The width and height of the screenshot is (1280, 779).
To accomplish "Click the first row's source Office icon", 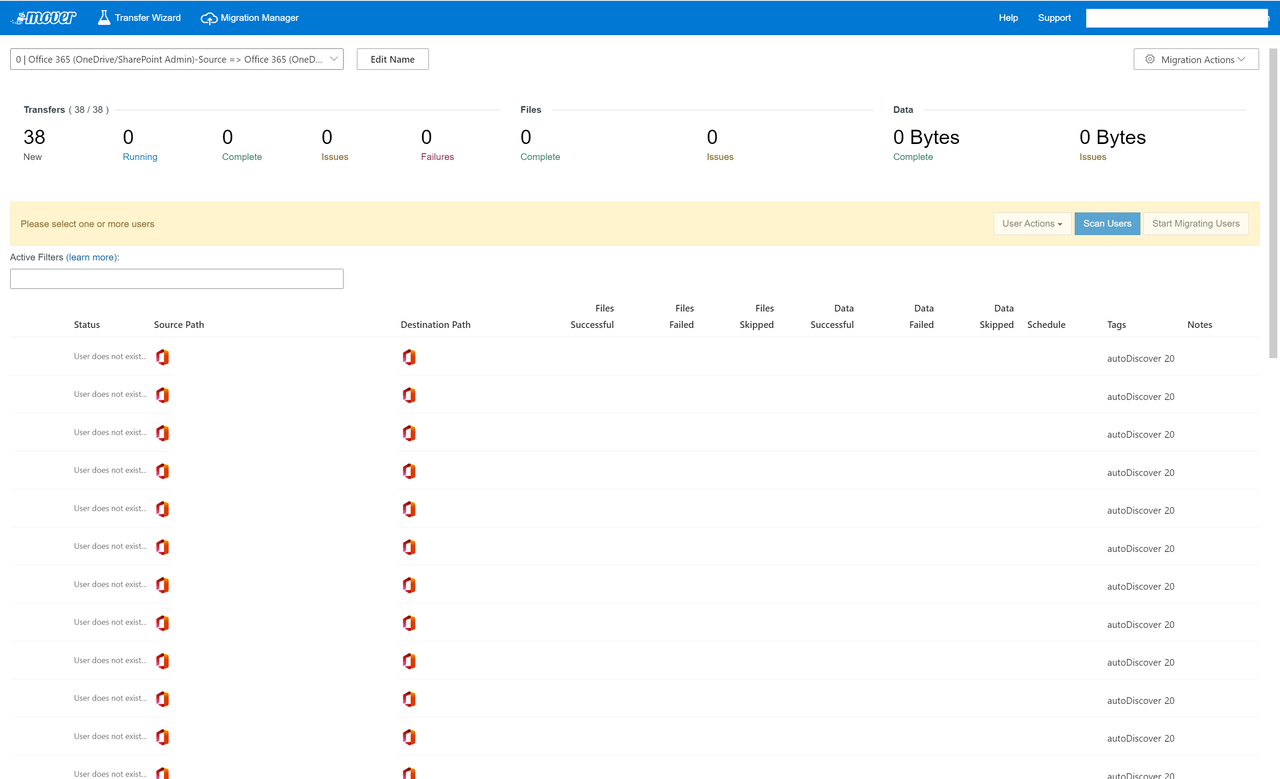I will click(162, 357).
